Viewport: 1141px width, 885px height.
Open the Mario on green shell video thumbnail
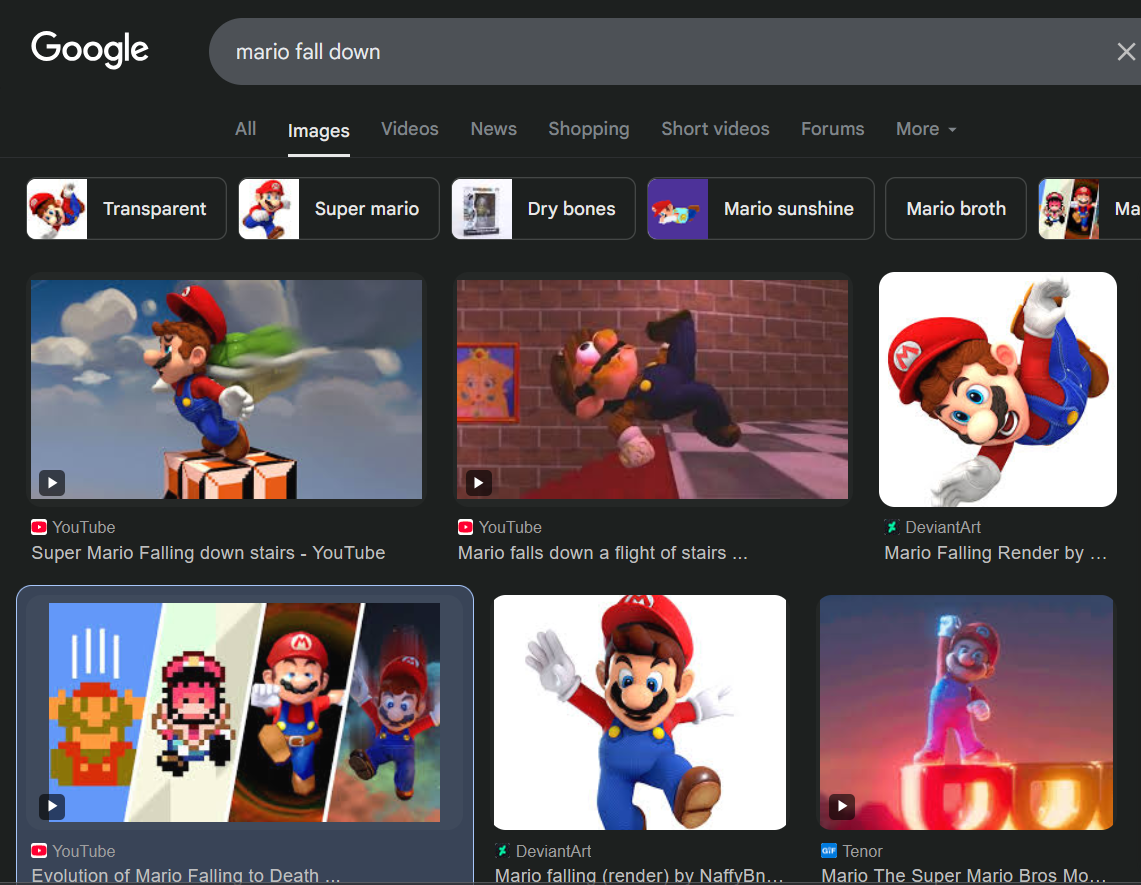coord(226,389)
